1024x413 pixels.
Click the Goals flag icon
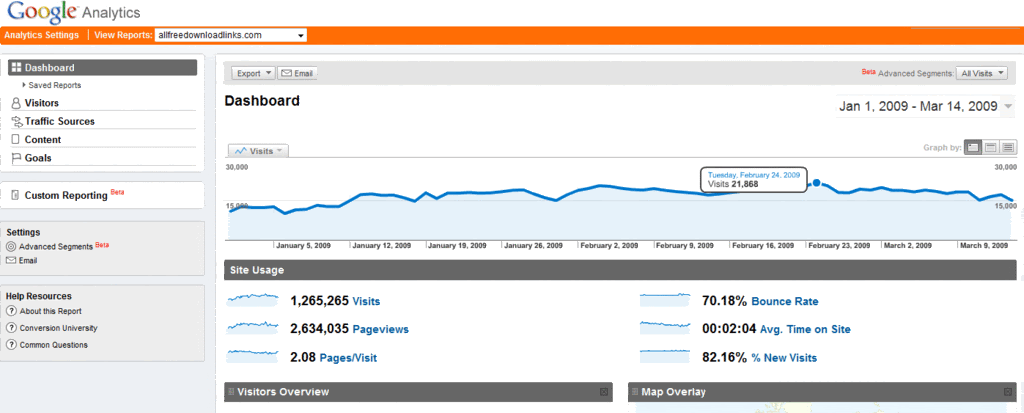point(17,158)
